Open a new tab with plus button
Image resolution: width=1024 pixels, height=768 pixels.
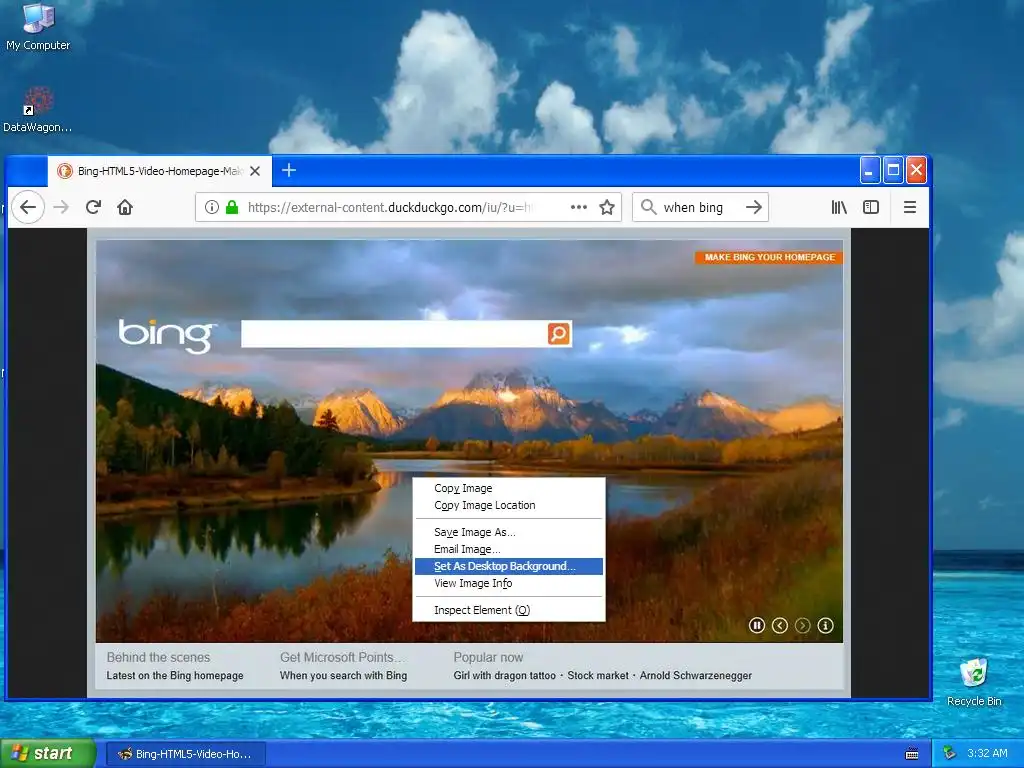point(289,170)
